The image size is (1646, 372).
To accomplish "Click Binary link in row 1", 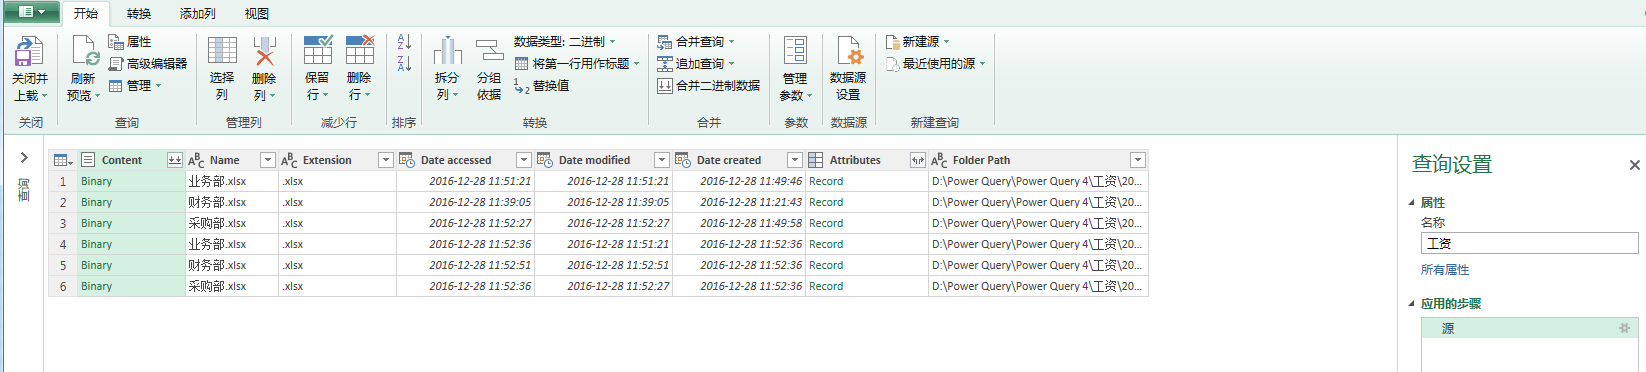I will [97, 181].
